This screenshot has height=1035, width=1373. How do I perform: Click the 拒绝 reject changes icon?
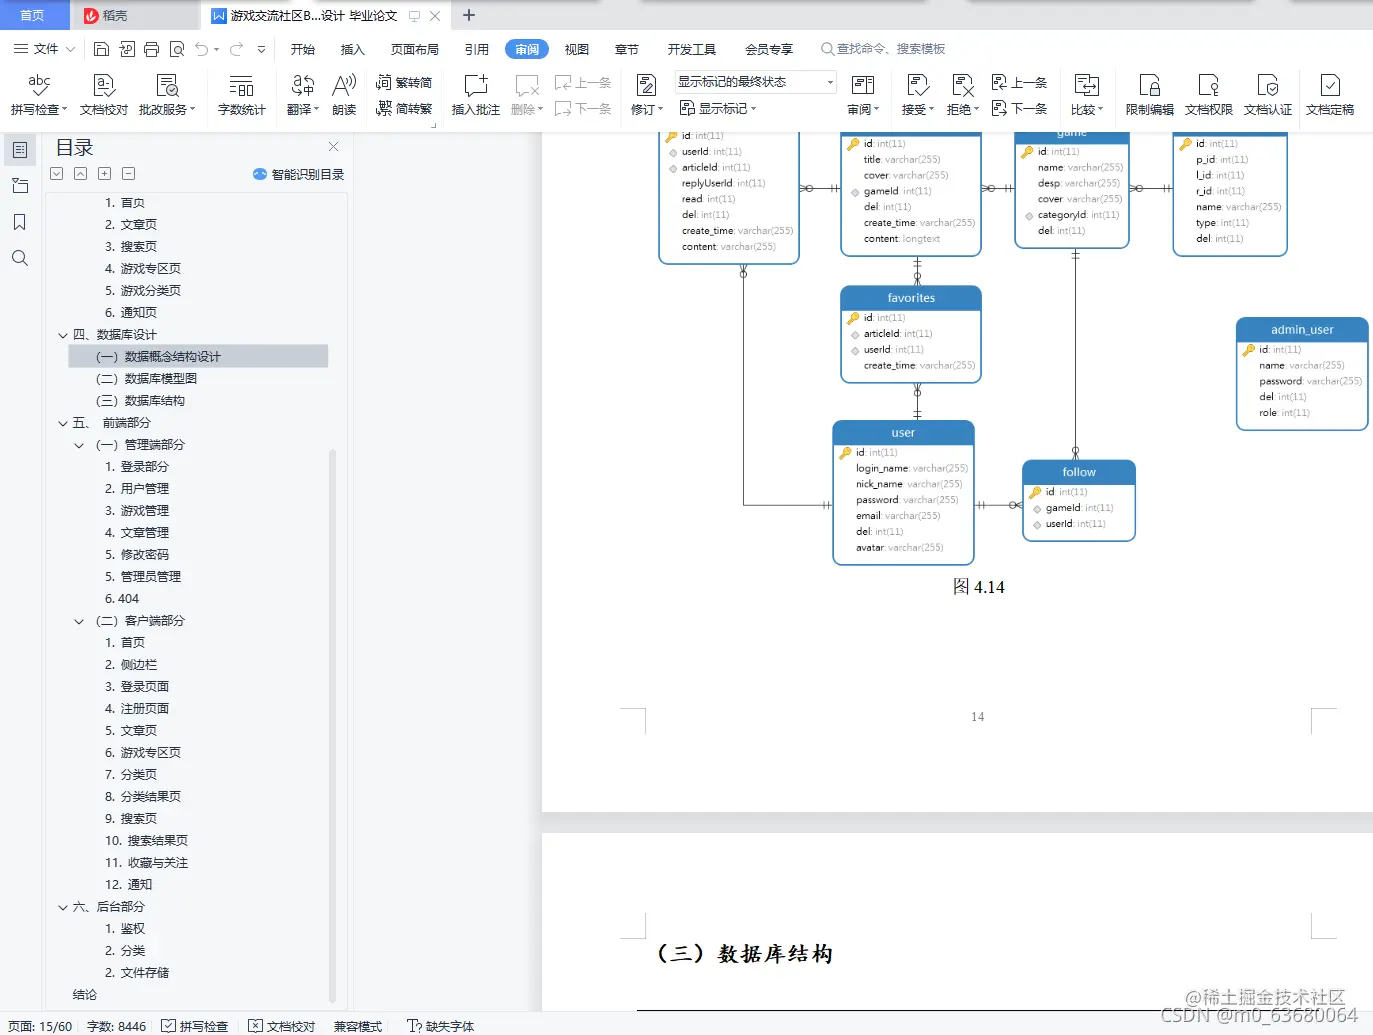(962, 86)
